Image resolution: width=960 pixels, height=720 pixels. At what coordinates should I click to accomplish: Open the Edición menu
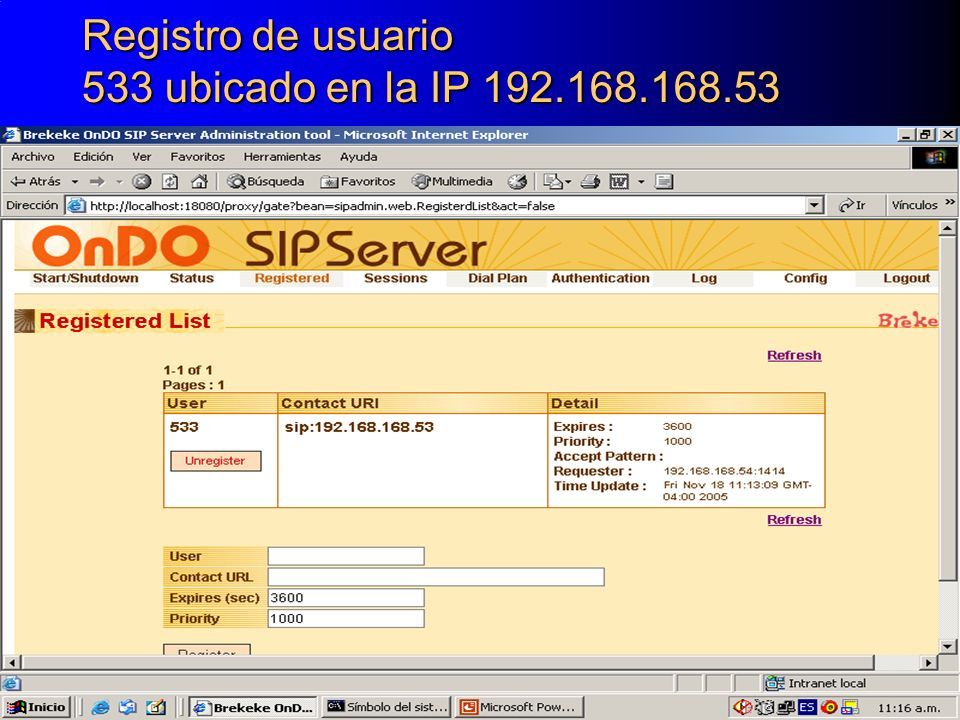(93, 157)
